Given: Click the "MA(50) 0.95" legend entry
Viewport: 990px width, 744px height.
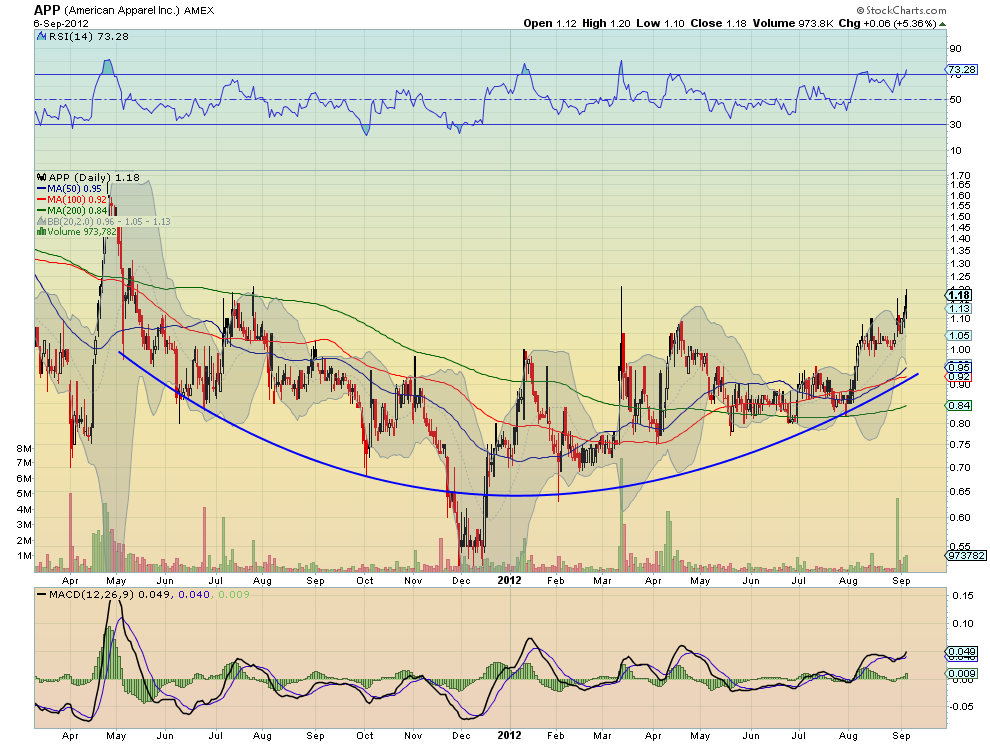Looking at the screenshot, I should point(74,189).
